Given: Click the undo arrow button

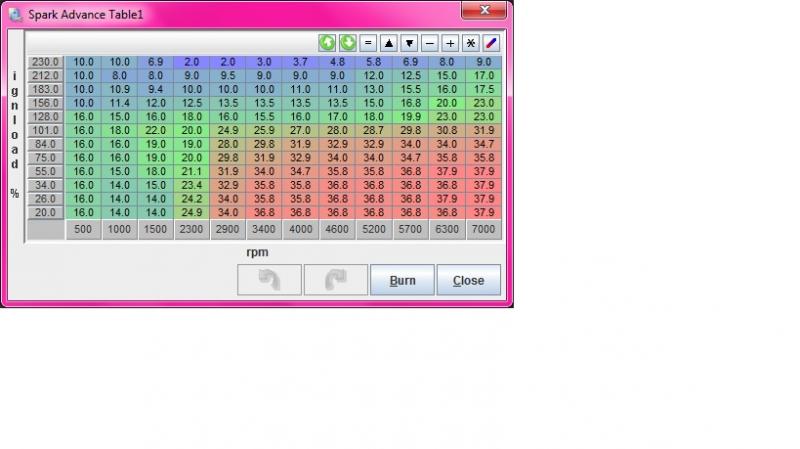Looking at the screenshot, I should click(x=269, y=280).
